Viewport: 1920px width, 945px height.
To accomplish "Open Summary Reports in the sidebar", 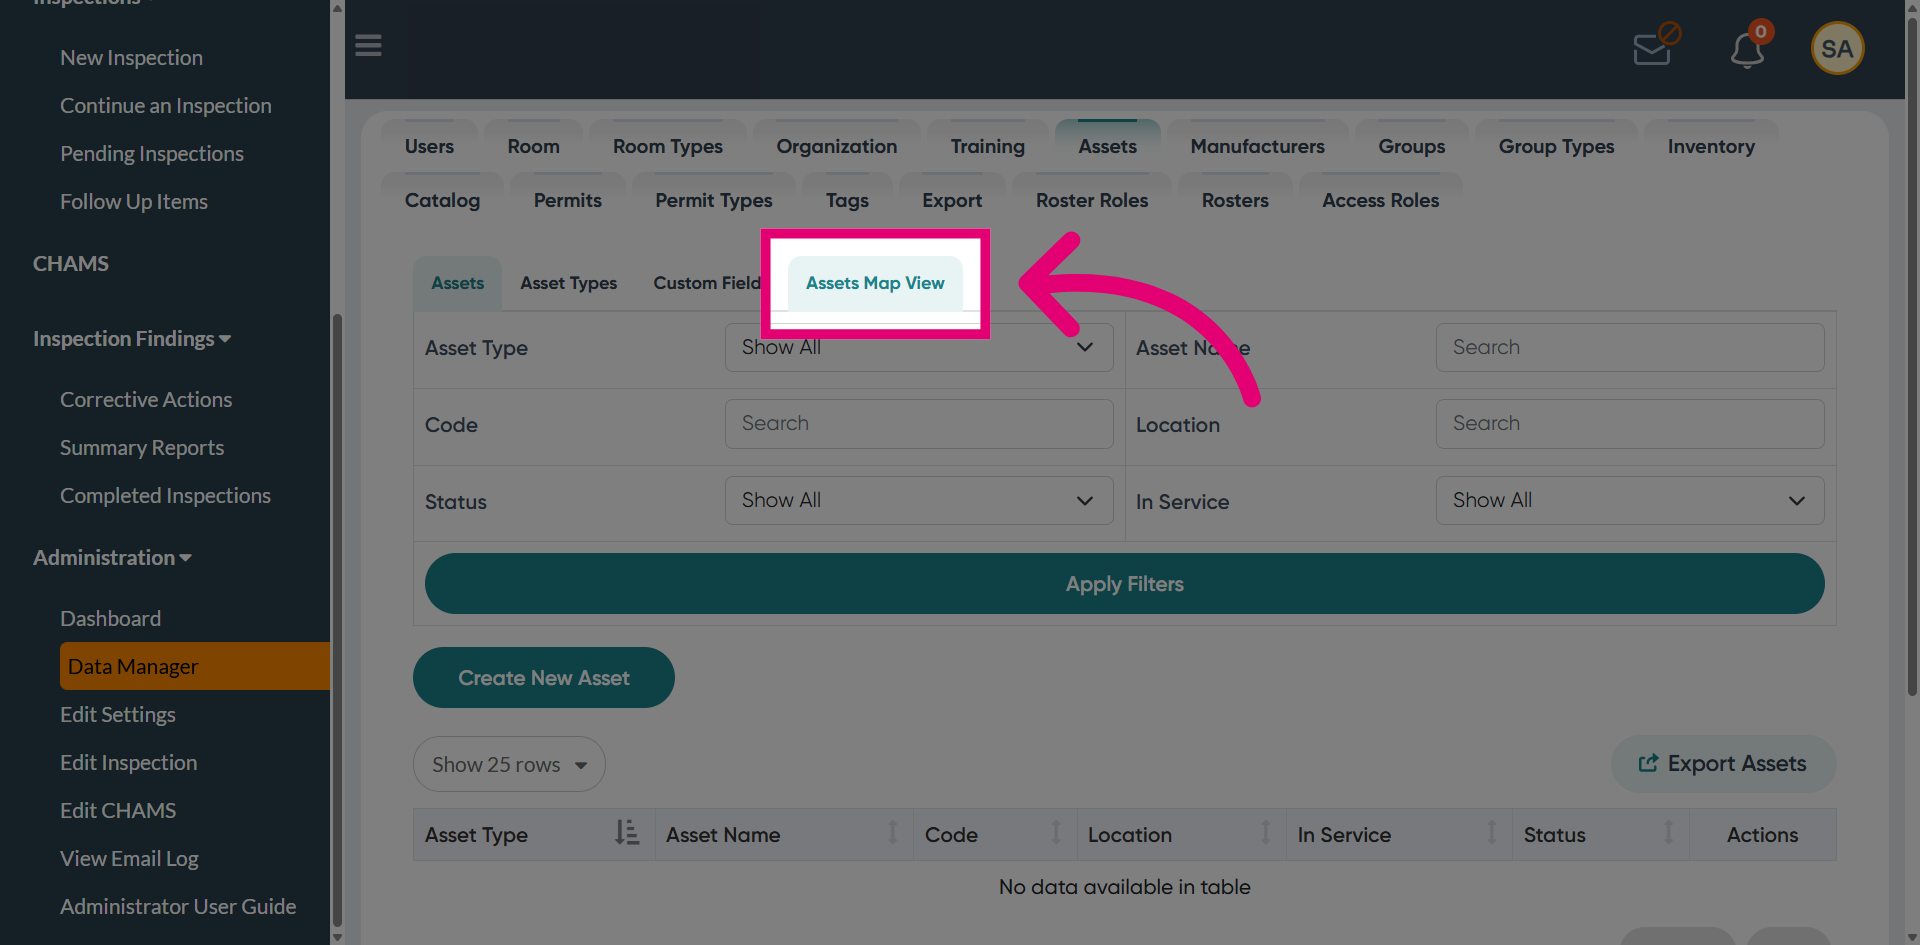I will click(x=141, y=448).
